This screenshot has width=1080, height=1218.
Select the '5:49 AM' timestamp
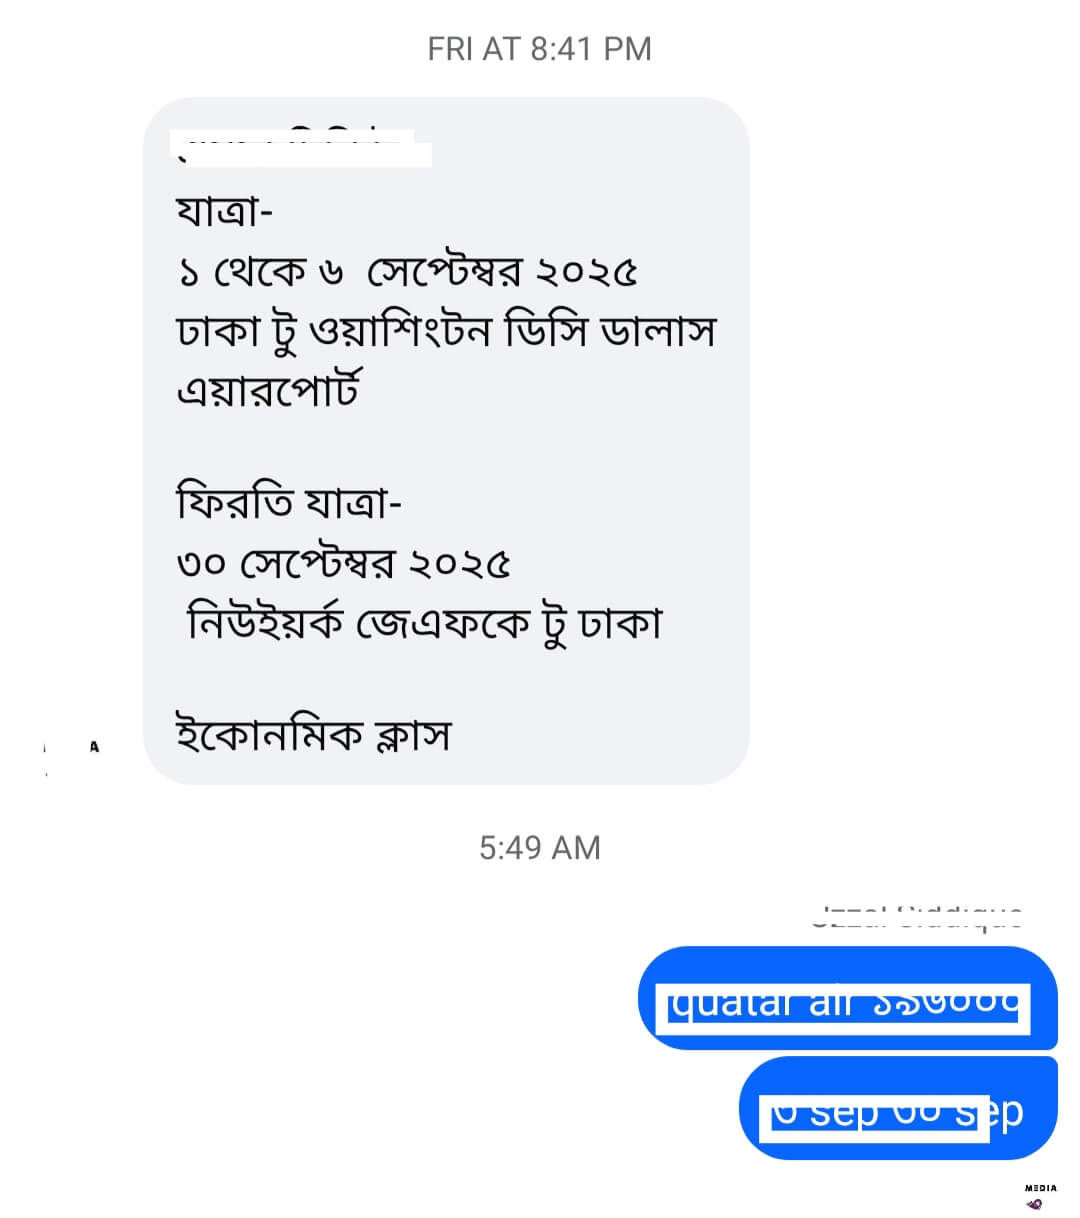539,847
